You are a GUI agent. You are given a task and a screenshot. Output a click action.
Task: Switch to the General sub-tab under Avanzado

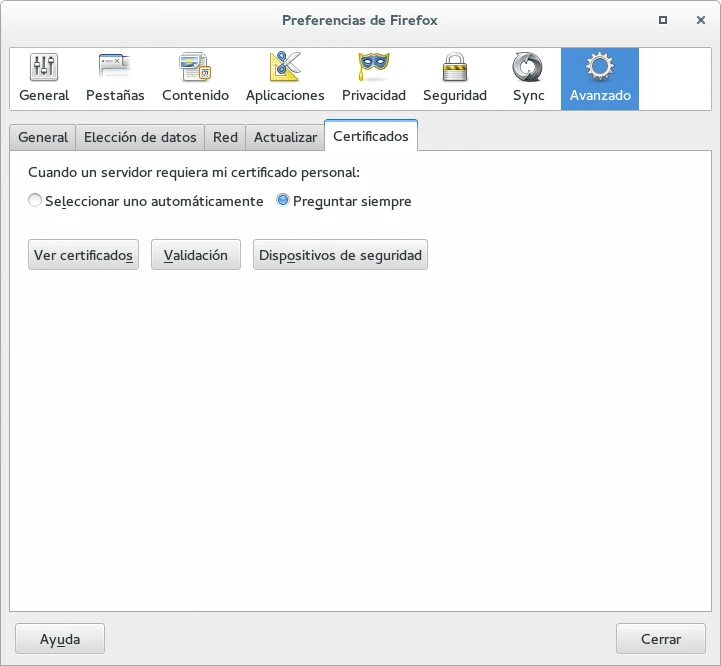(43, 138)
